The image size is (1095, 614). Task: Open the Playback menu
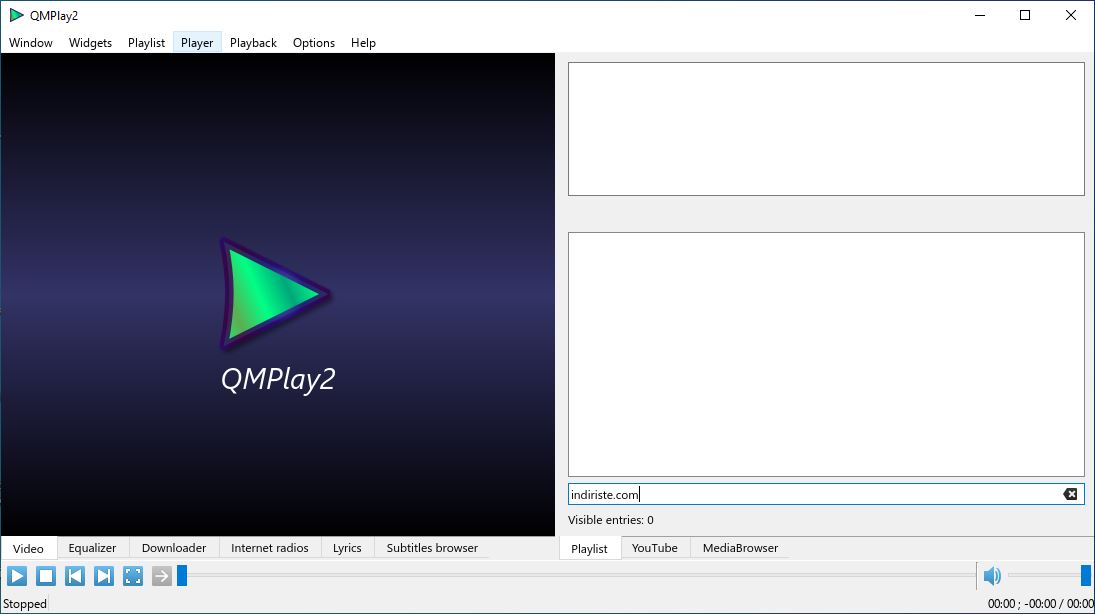pos(253,43)
